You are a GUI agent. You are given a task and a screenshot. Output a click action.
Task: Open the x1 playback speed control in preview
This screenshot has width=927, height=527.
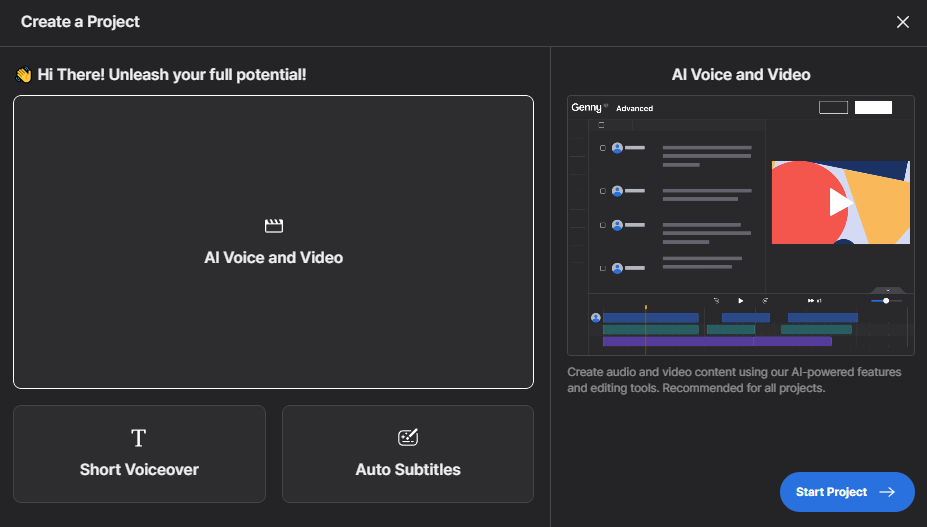[815, 300]
